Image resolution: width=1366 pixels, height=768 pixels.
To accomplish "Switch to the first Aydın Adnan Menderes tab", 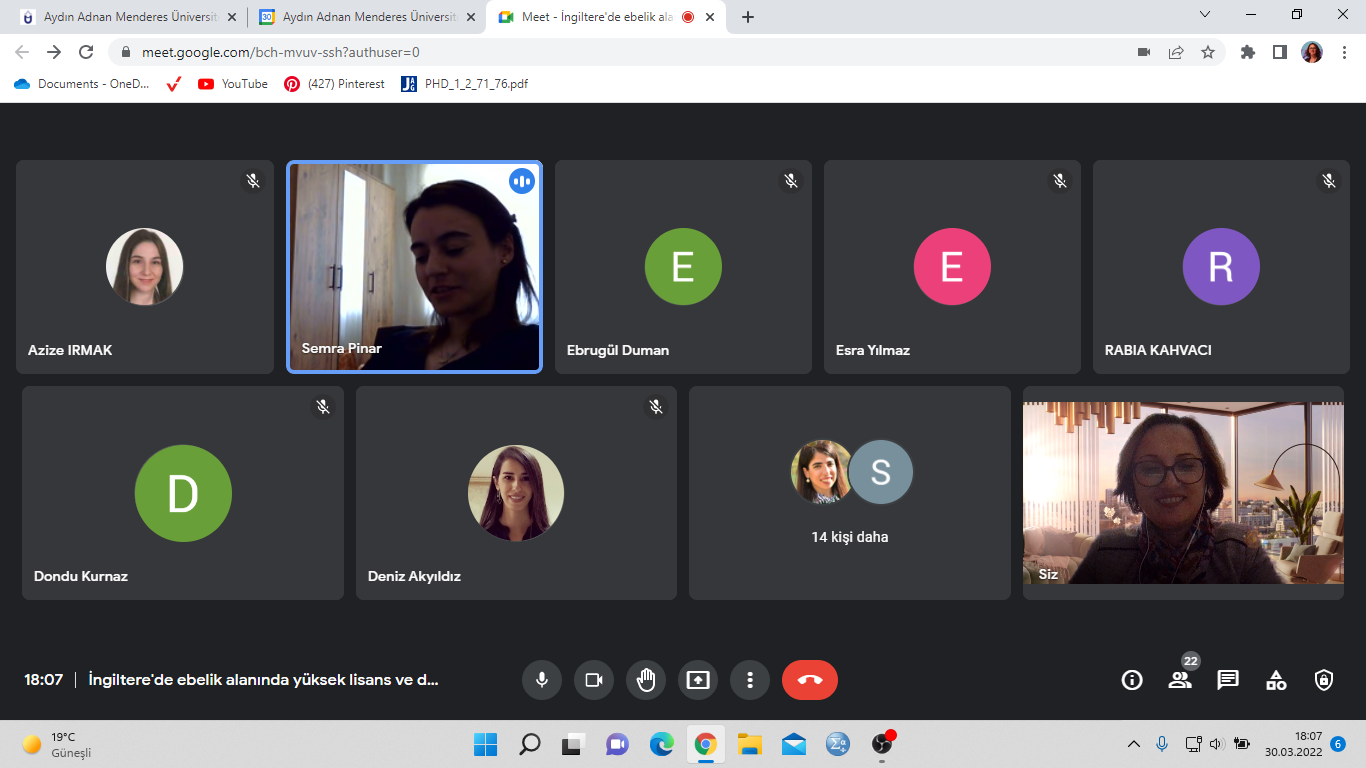I will click(120, 17).
